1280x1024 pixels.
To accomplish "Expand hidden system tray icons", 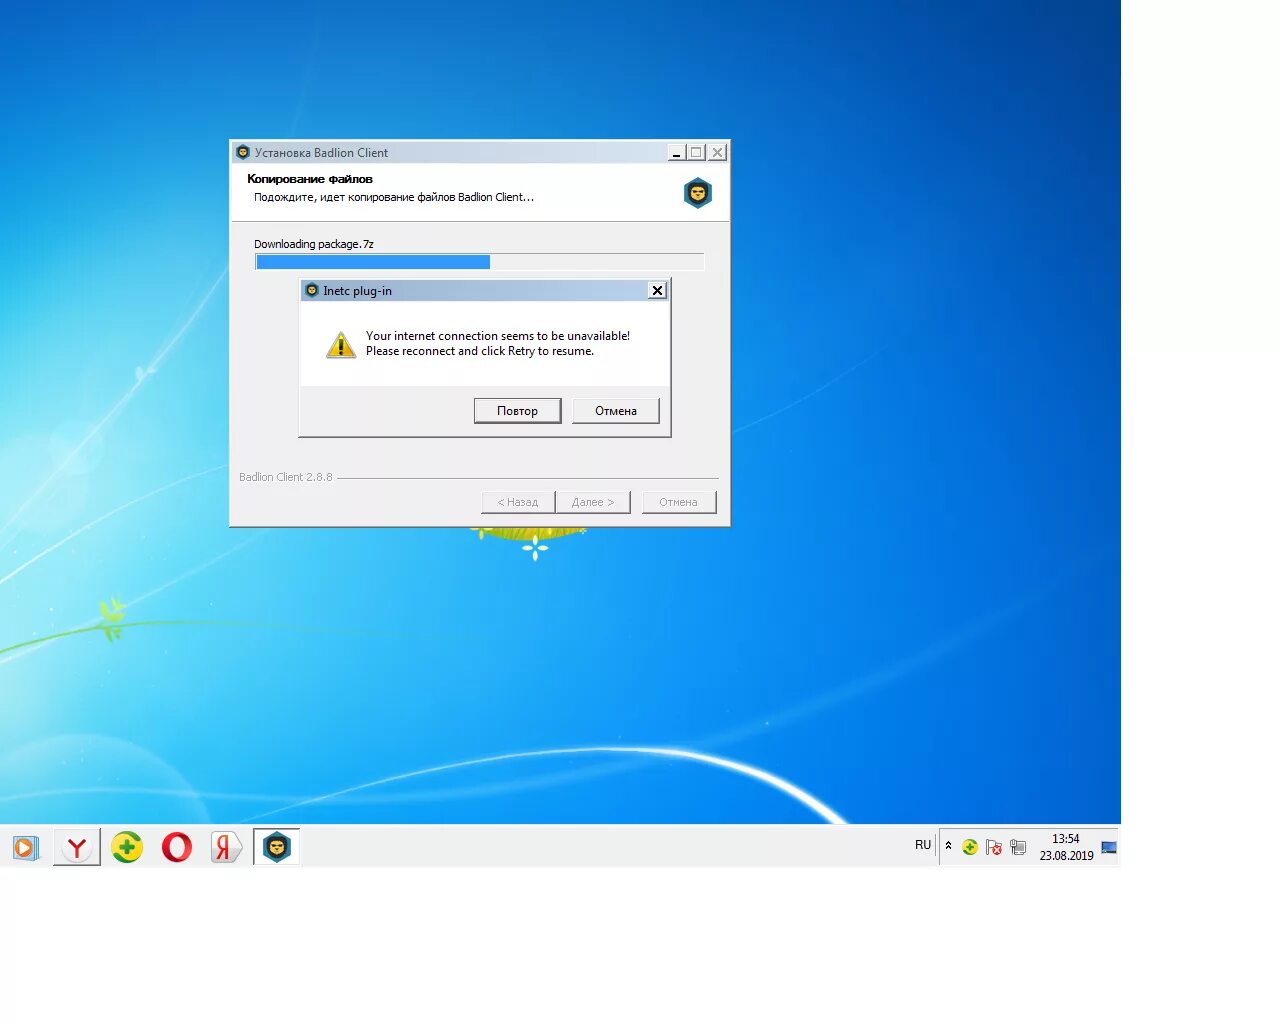I will tap(949, 846).
